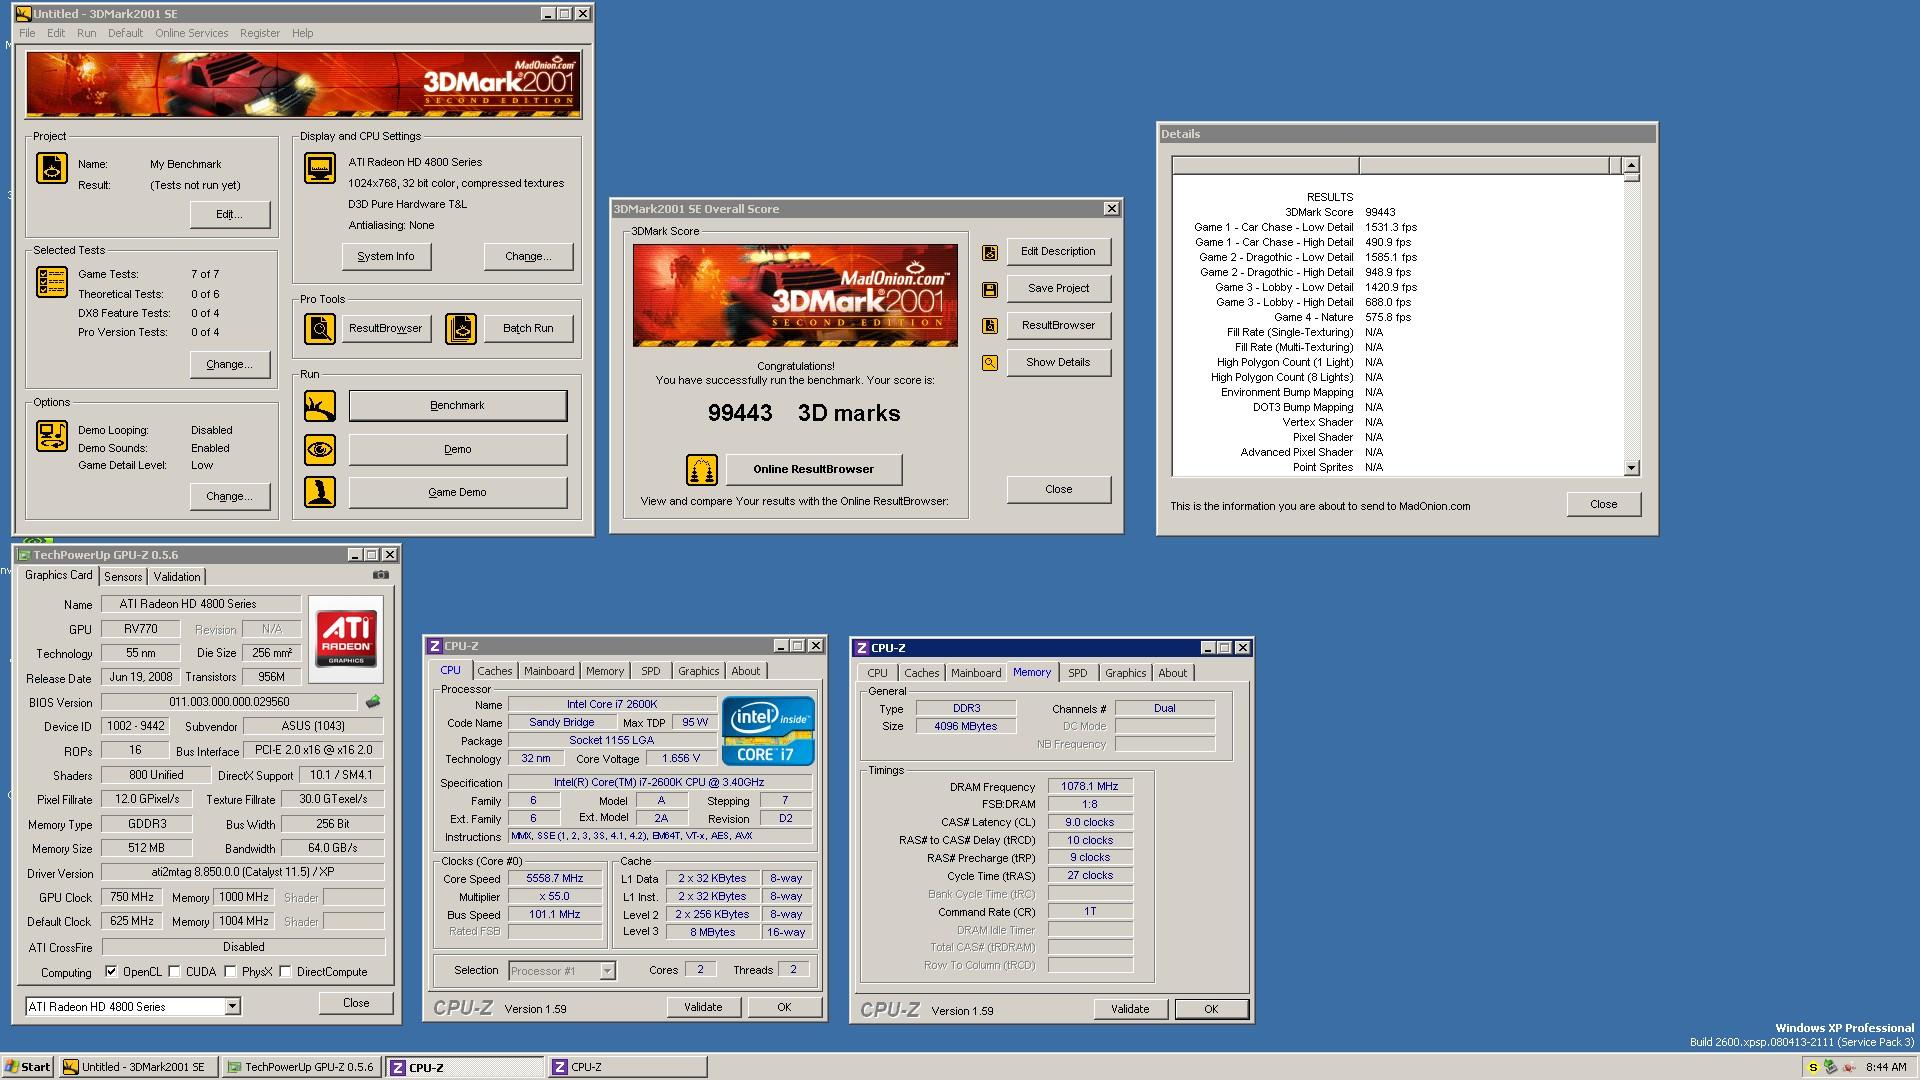Enable the DirectCompute checkbox in GPU-Z
1920x1080 pixels.
[286, 971]
